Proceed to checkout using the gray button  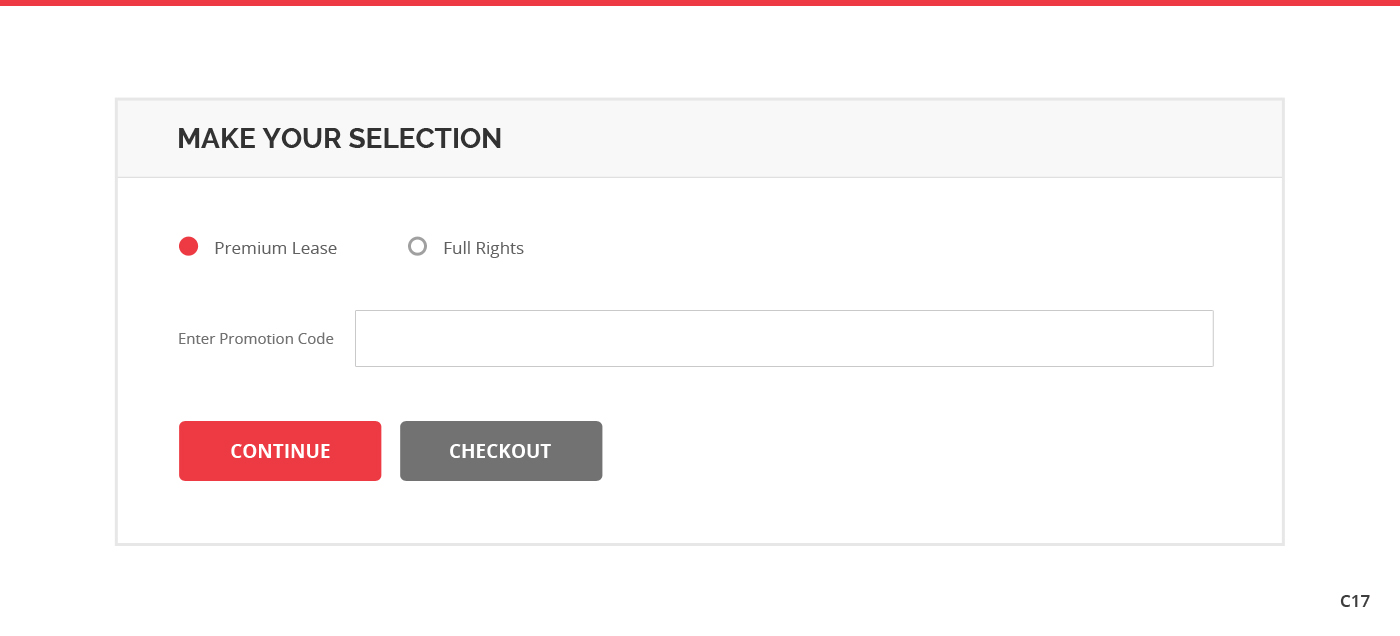point(500,451)
